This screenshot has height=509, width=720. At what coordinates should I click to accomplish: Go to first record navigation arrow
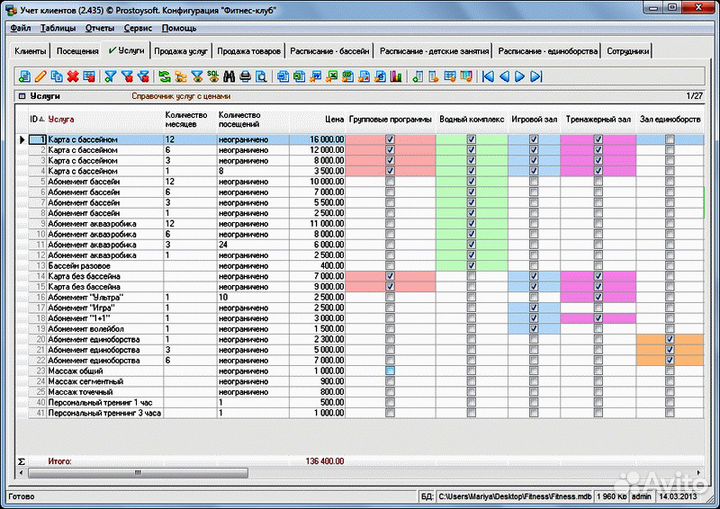[488, 76]
